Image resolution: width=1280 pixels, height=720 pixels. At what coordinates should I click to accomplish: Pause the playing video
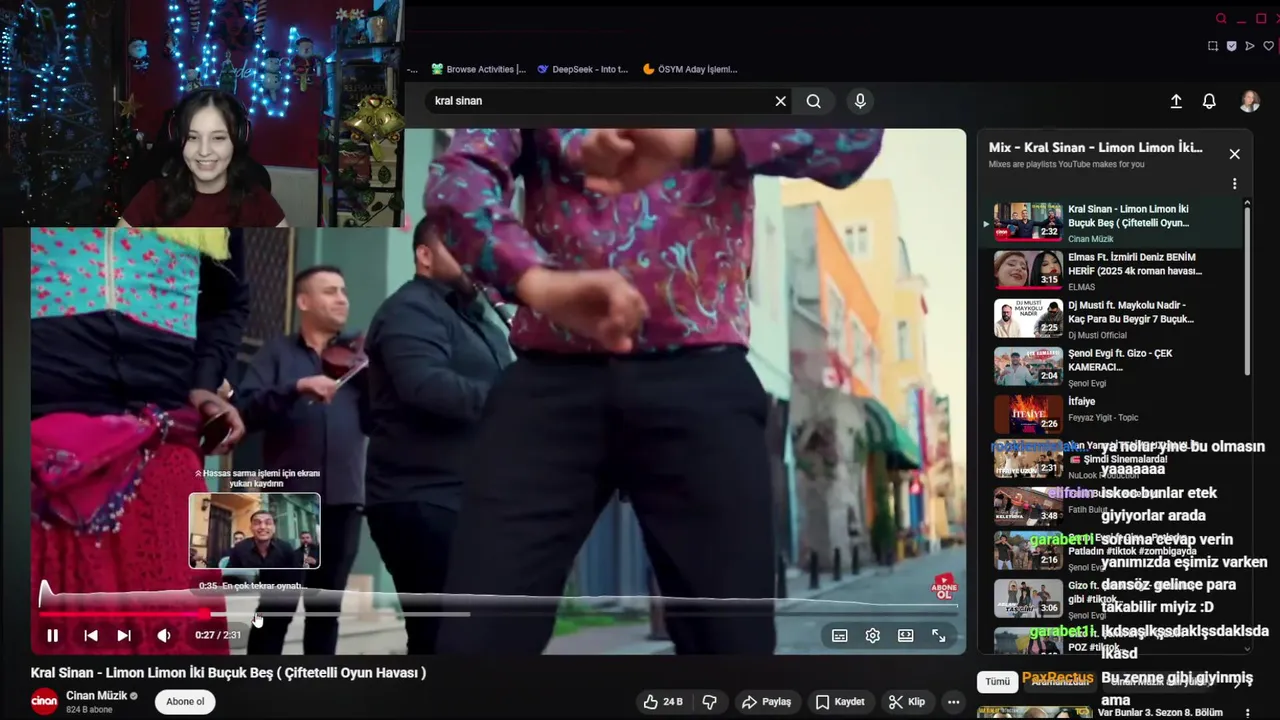[x=52, y=635]
